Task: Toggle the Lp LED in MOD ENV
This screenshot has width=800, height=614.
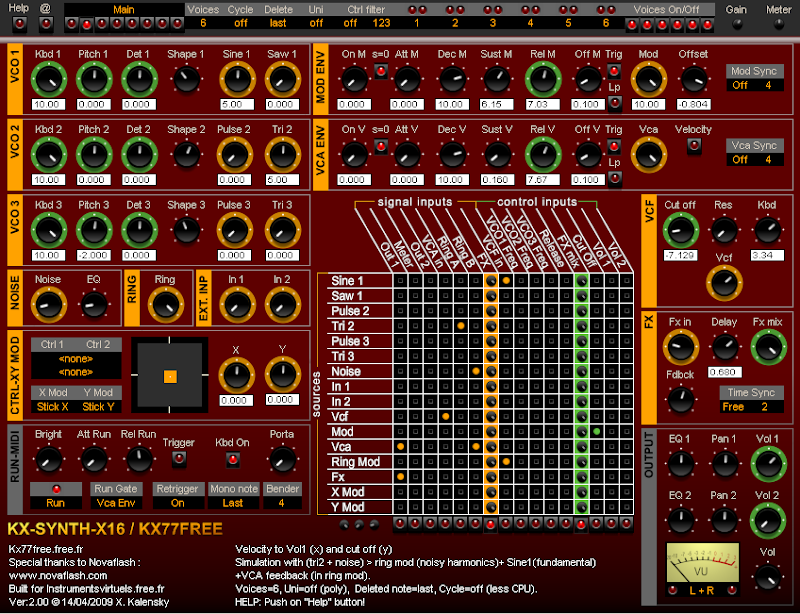Action: [614, 104]
